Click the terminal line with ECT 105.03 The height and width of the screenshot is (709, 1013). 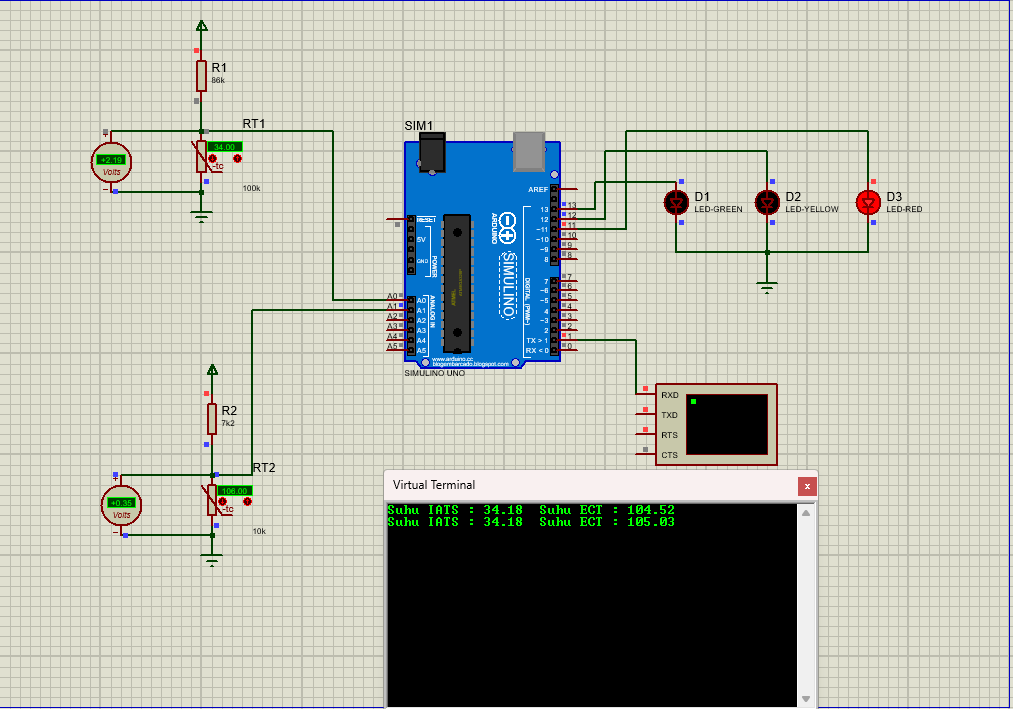click(531, 522)
